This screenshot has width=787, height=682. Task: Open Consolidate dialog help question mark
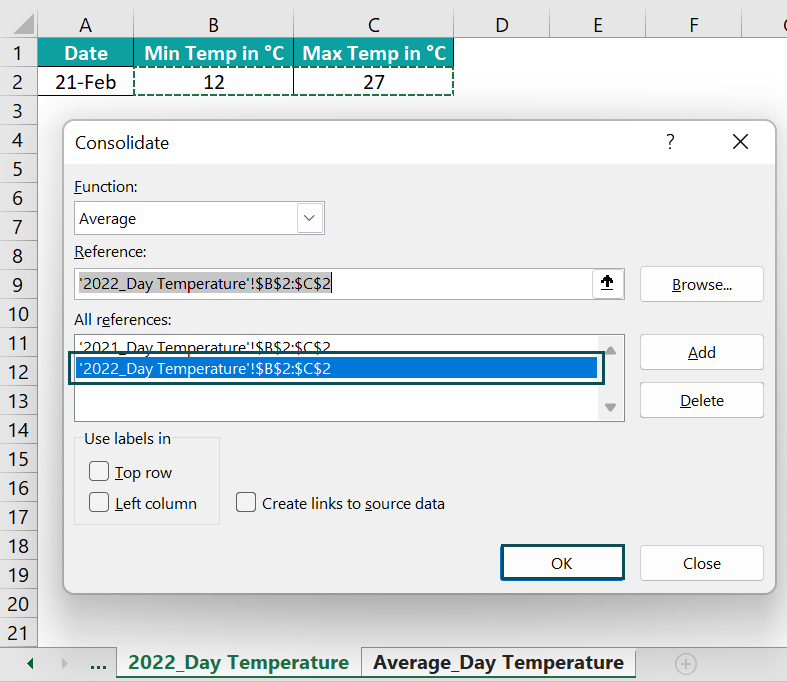[670, 142]
